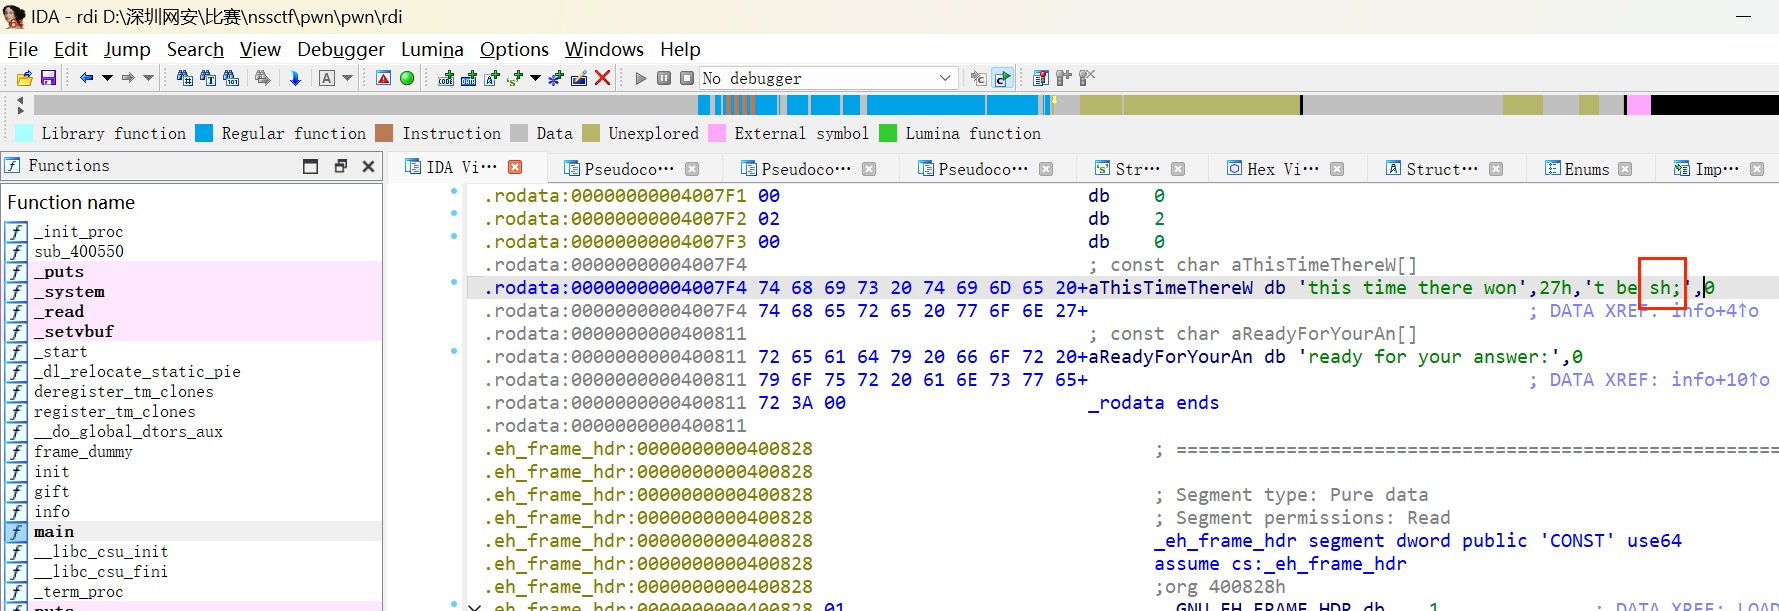This screenshot has height=611, width=1779.
Task: Click the blue down arrow jump icon
Action: pos(295,78)
